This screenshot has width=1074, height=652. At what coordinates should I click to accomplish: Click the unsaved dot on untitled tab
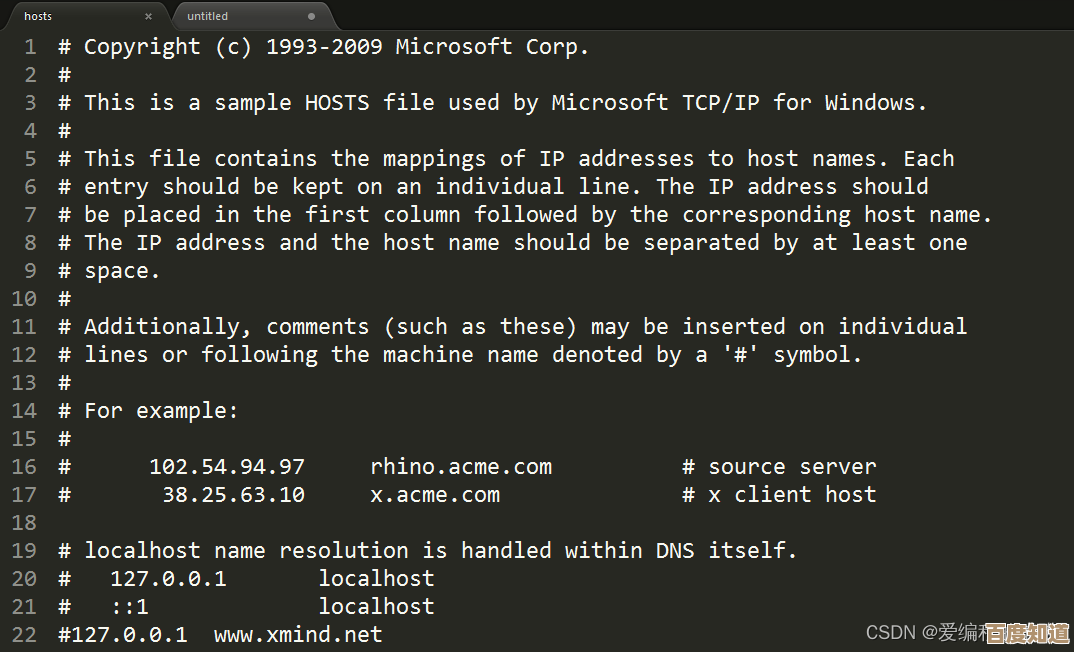point(312,16)
